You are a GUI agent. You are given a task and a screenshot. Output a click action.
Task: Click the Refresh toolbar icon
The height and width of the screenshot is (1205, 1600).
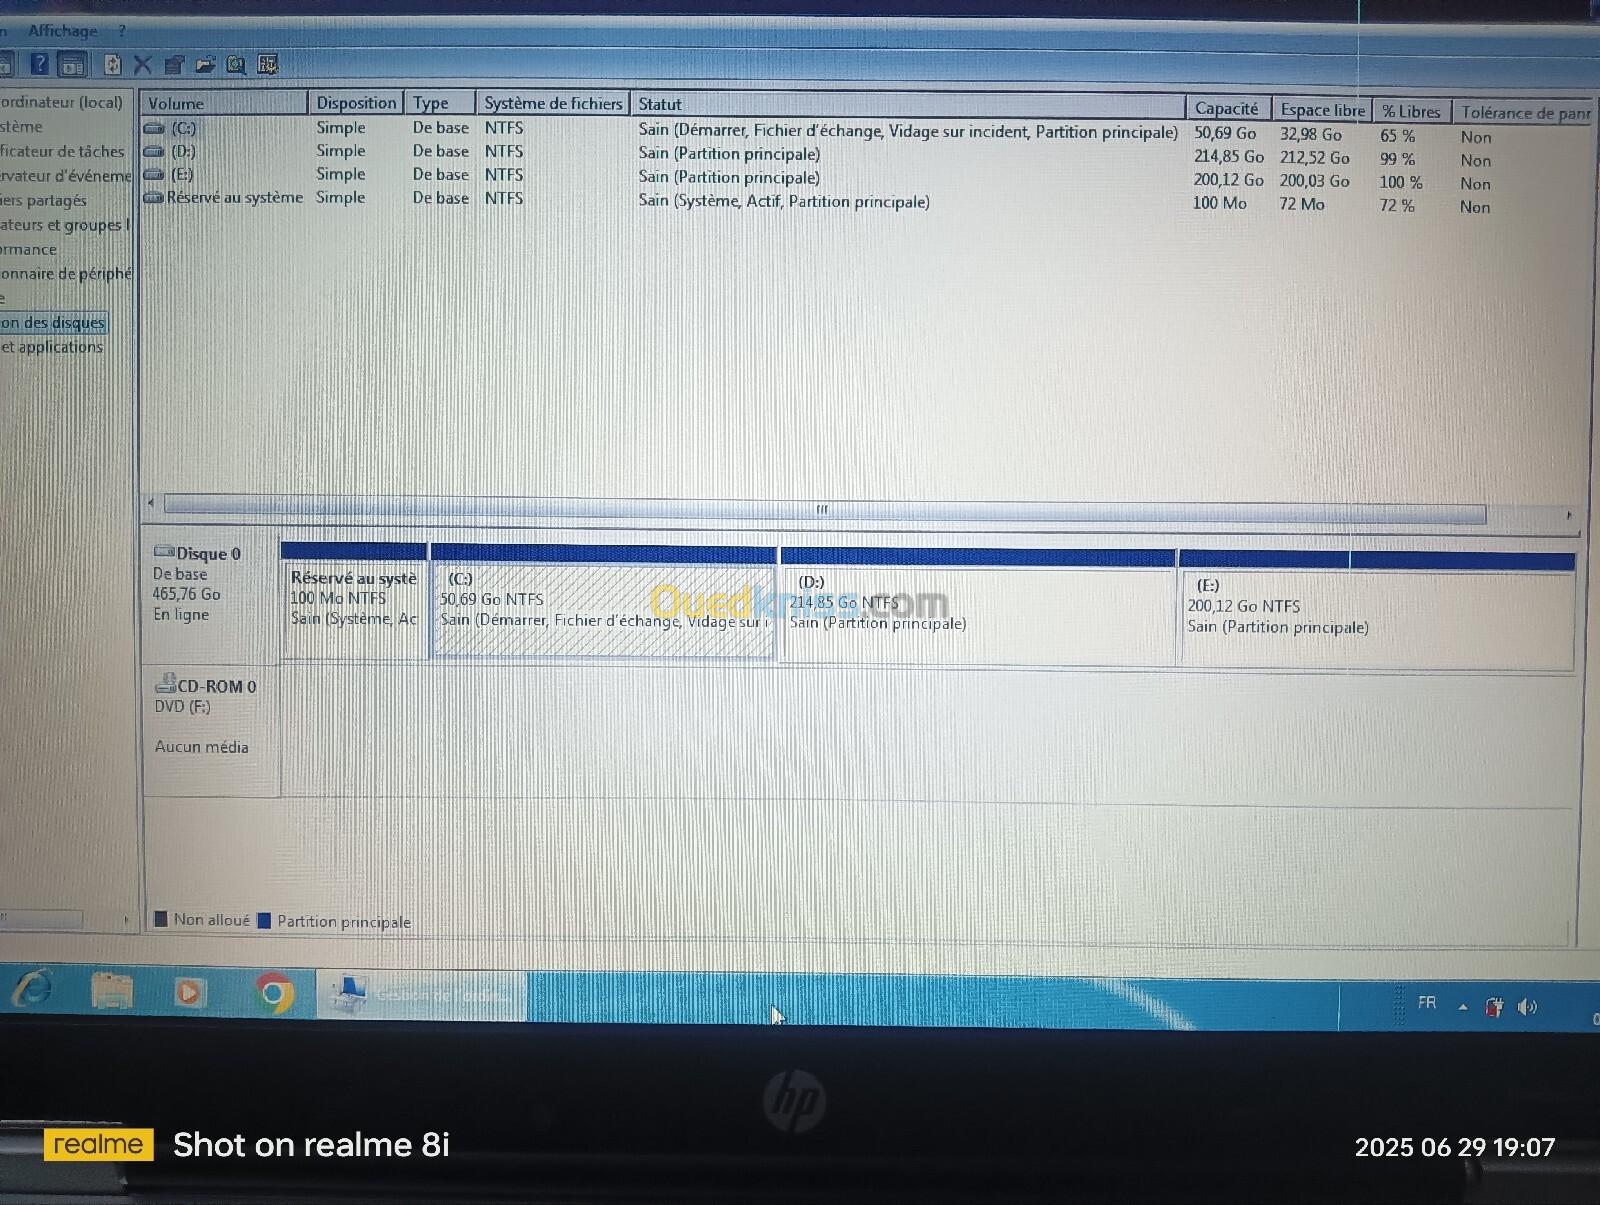point(112,65)
